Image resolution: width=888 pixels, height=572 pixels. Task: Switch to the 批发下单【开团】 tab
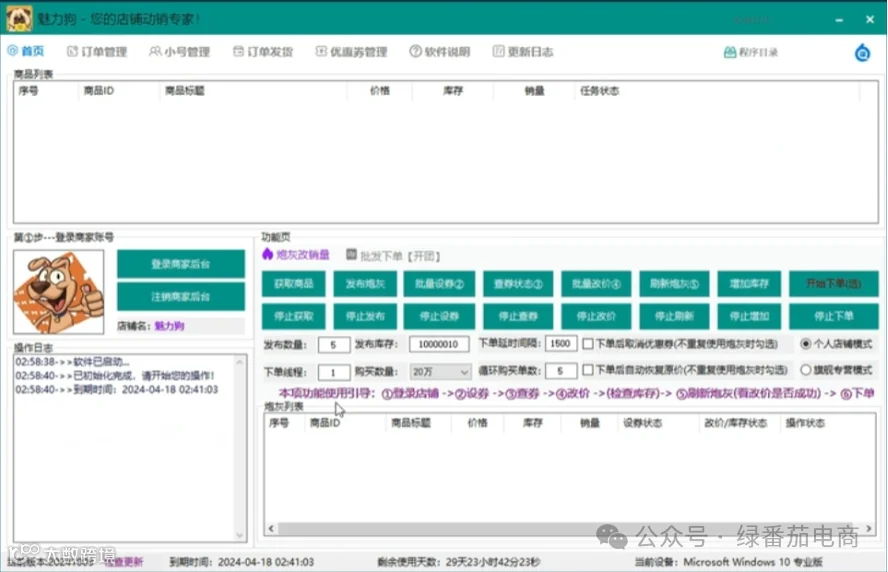coord(394,256)
